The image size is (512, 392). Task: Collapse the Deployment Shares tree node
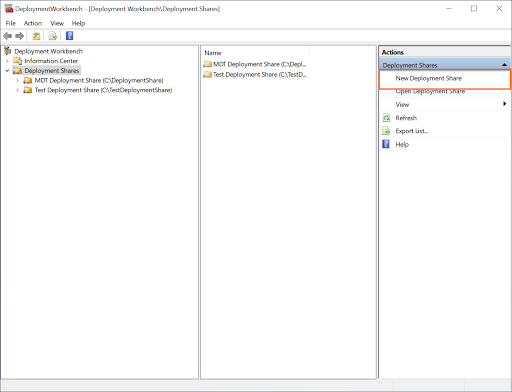coord(7,71)
